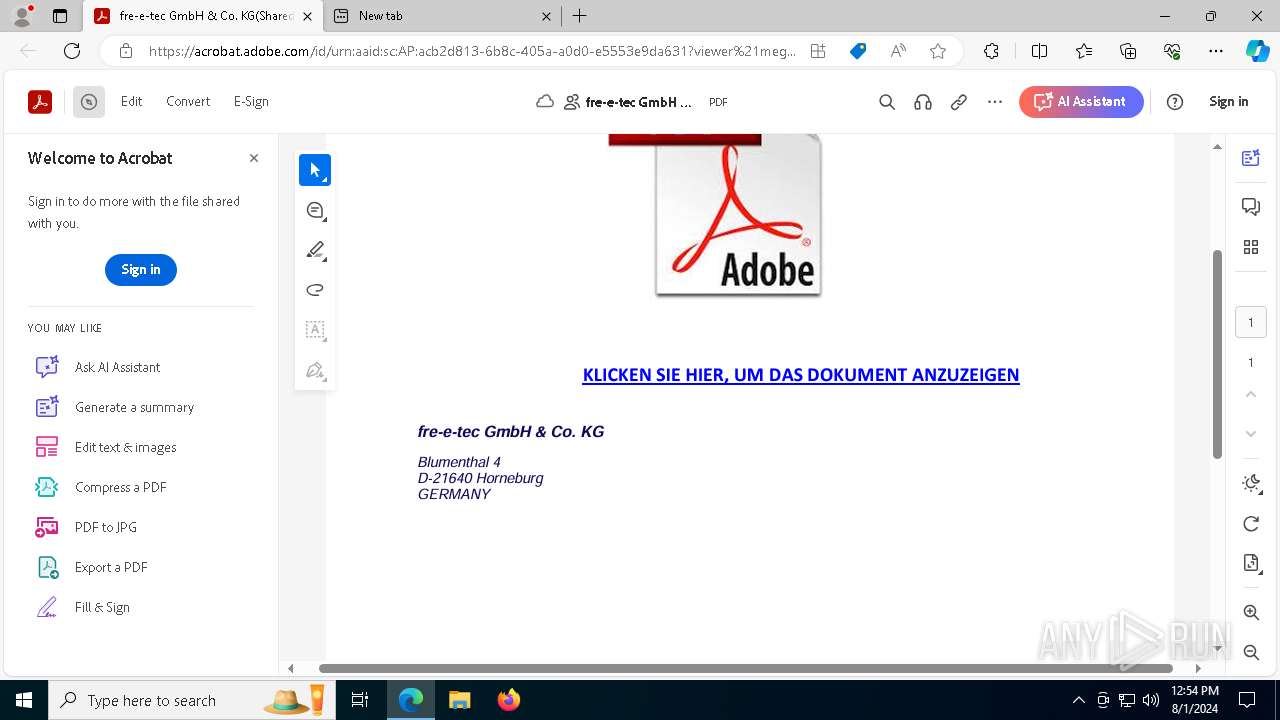Select the add text box tool

click(315, 330)
